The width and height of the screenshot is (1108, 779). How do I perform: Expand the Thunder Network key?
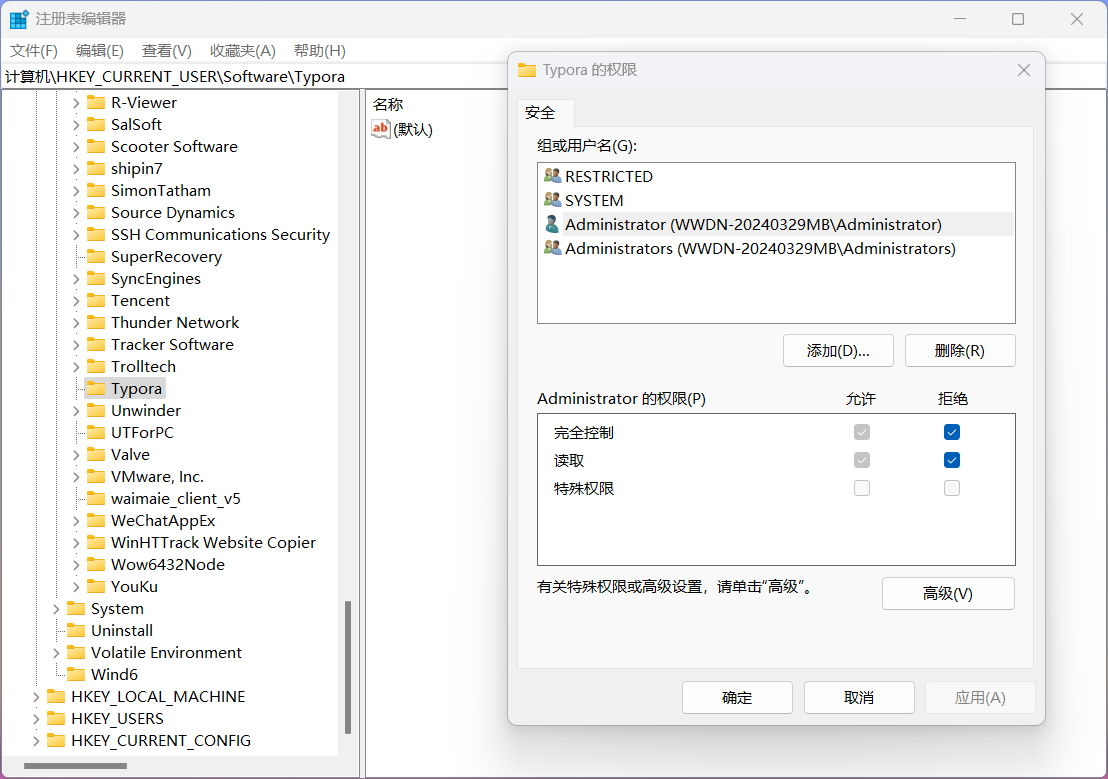(76, 323)
